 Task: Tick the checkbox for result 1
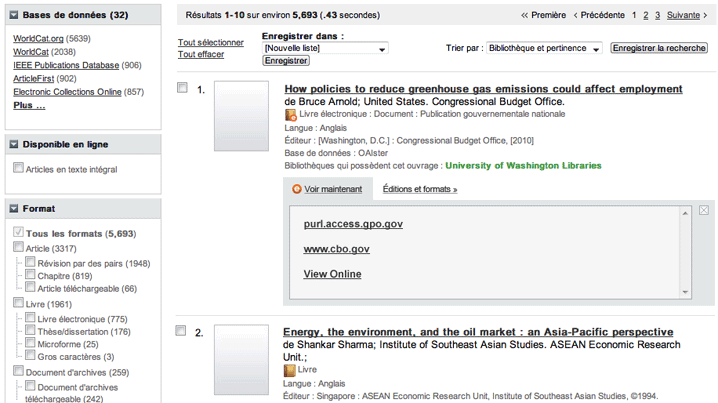click(x=182, y=88)
